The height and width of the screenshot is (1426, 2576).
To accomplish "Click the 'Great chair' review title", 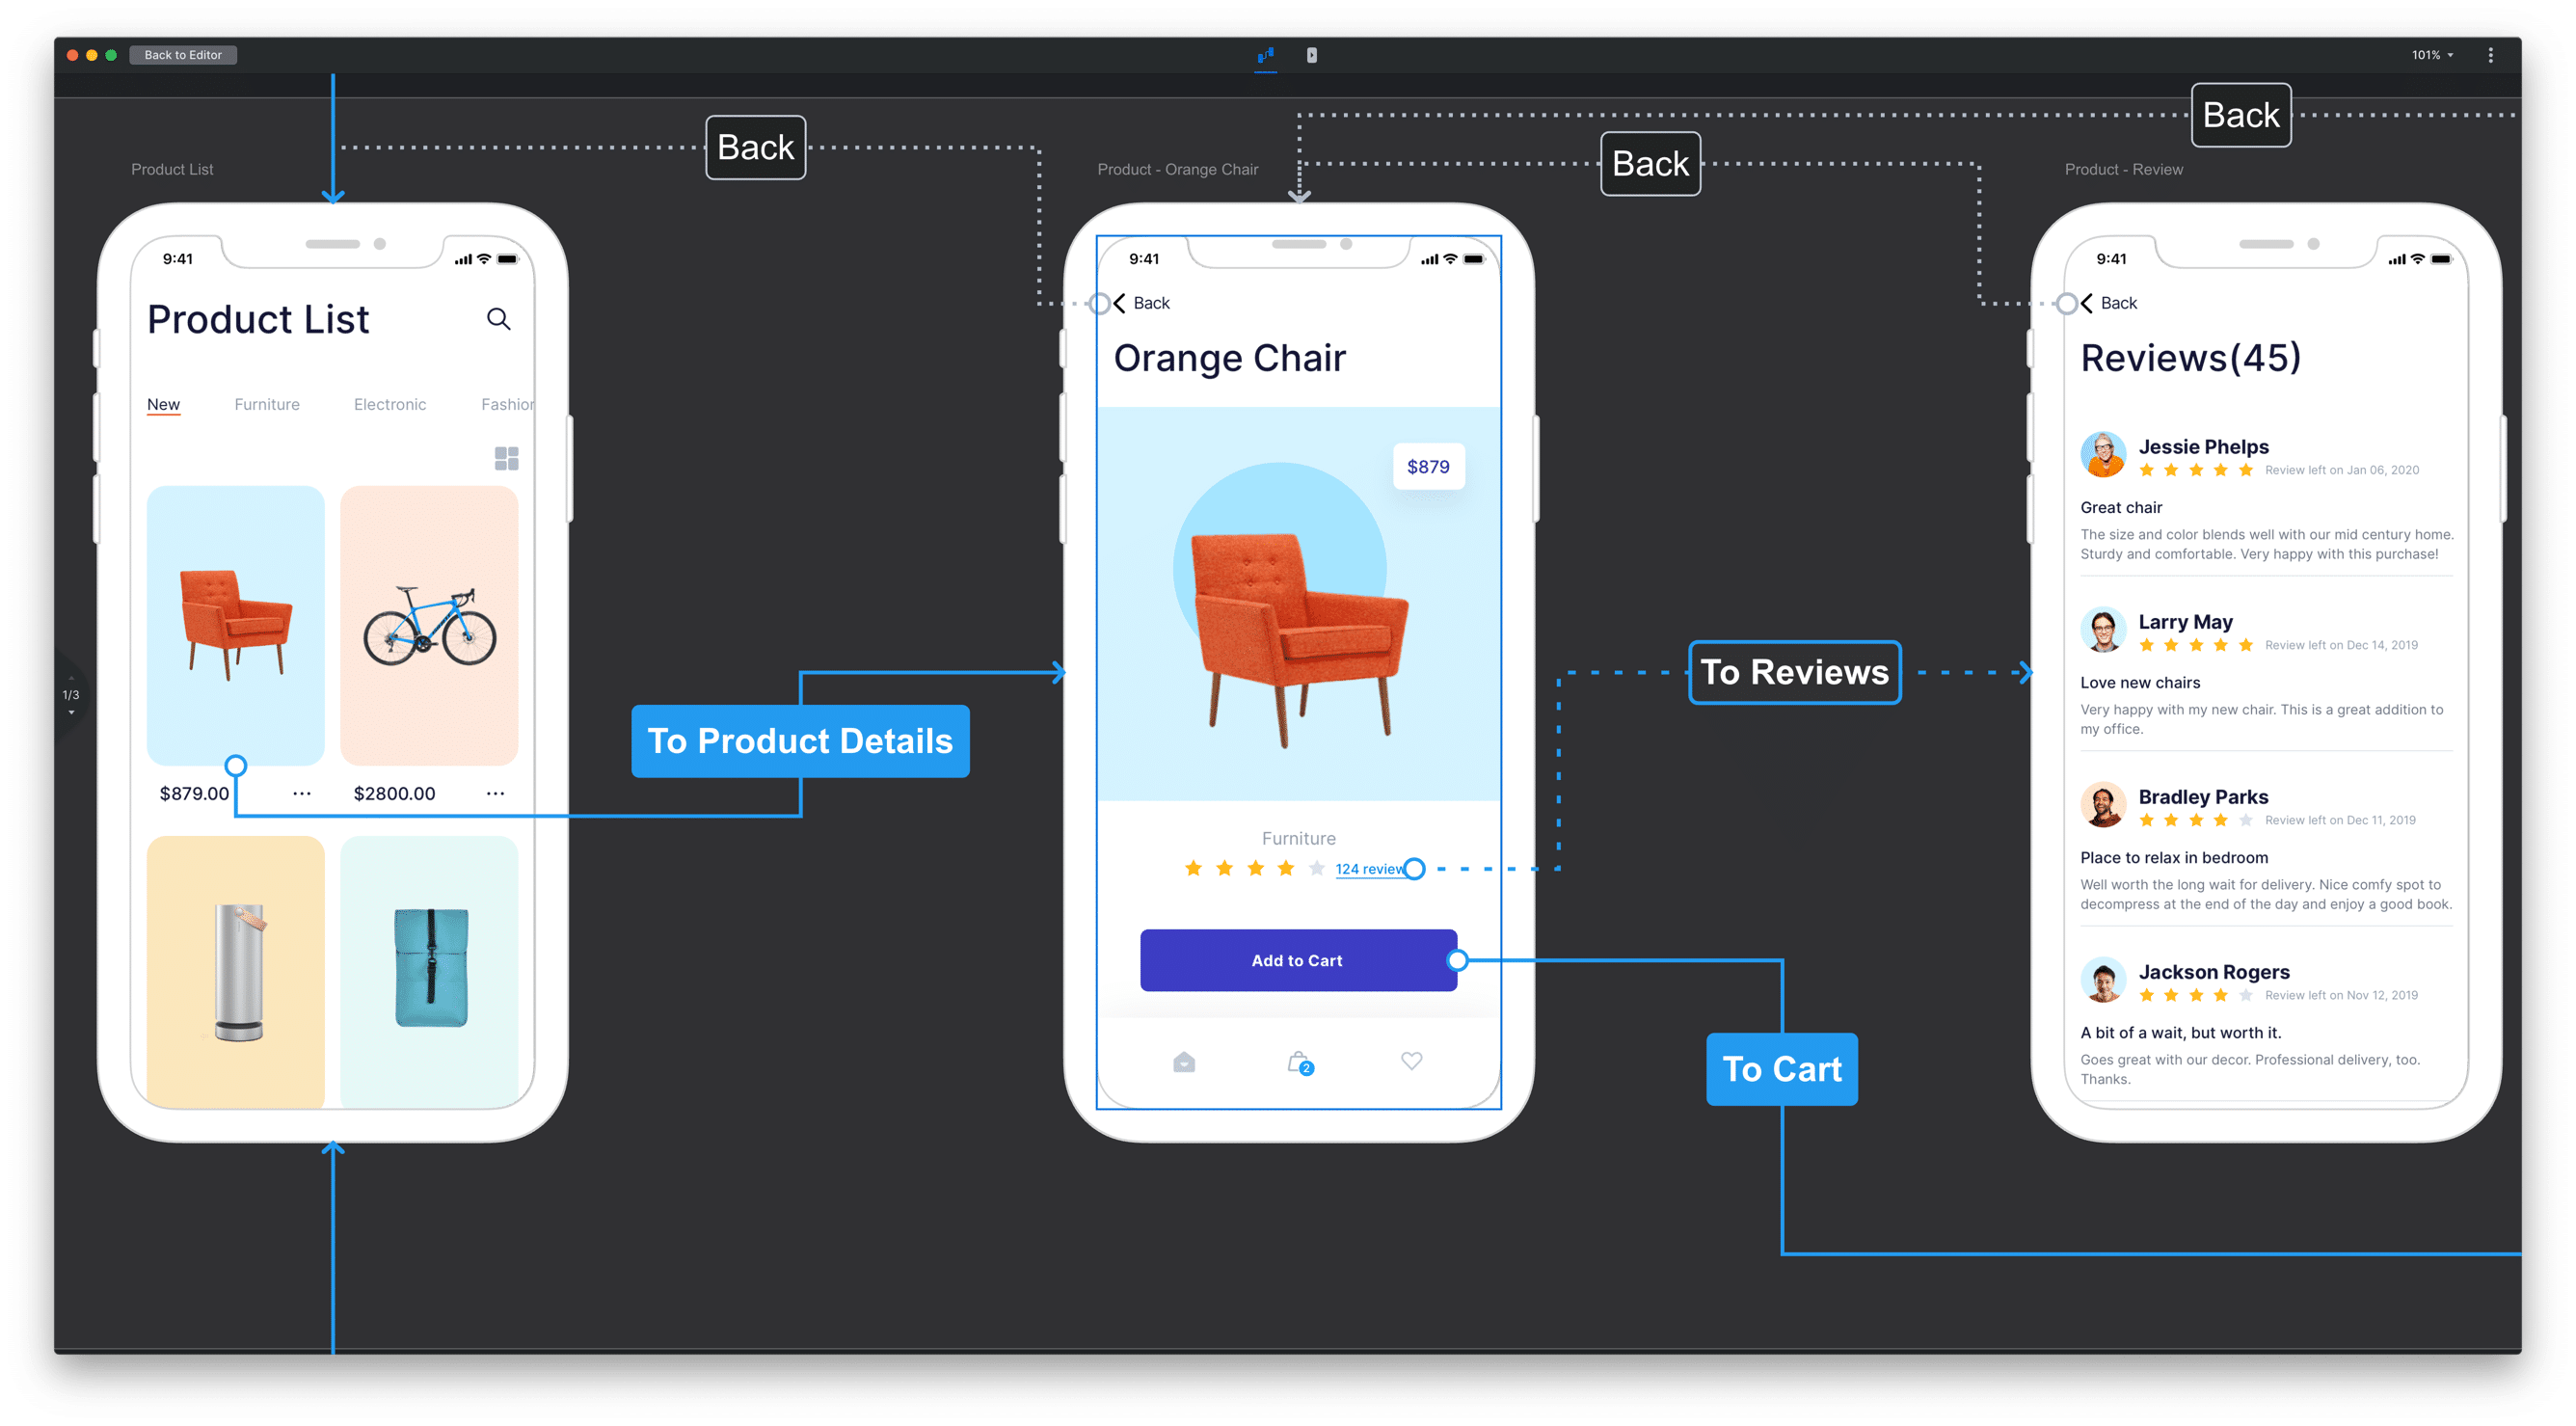I will point(2121,508).
